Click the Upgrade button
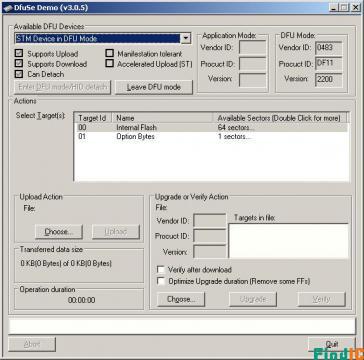 coord(253,299)
